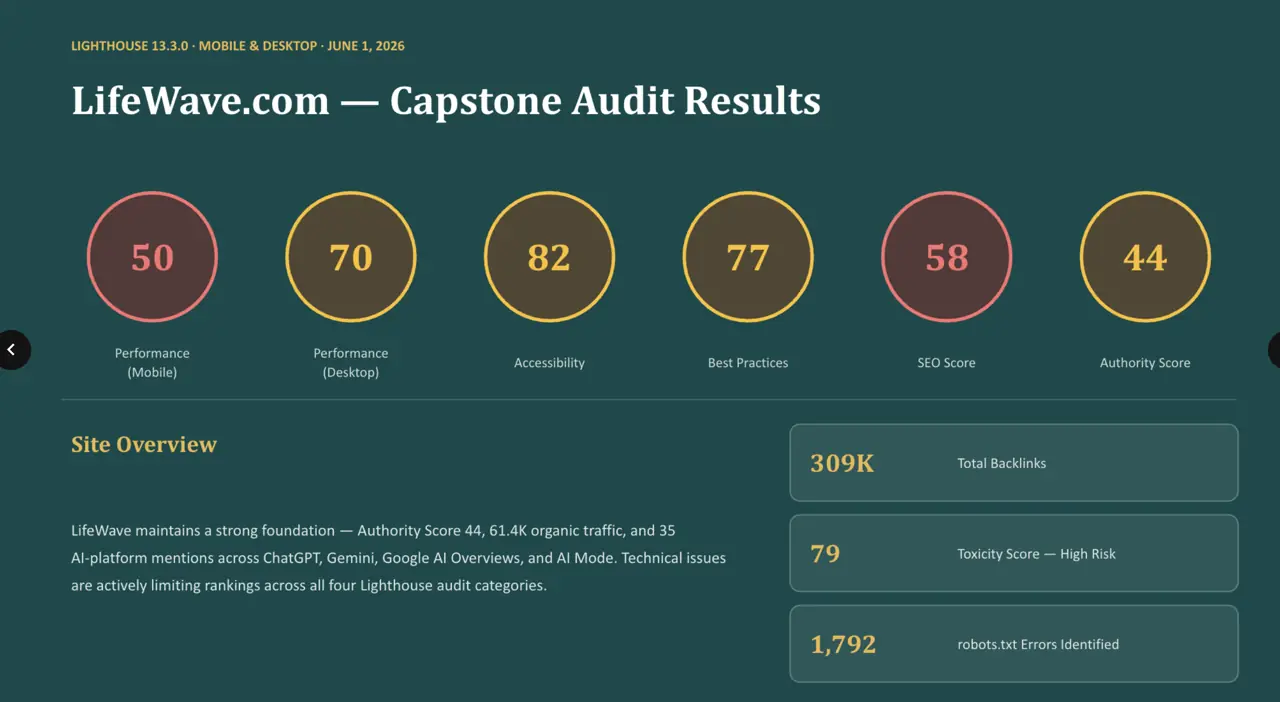The height and width of the screenshot is (702, 1280).
Task: Advance with the next slide arrow
Action: point(1274,350)
